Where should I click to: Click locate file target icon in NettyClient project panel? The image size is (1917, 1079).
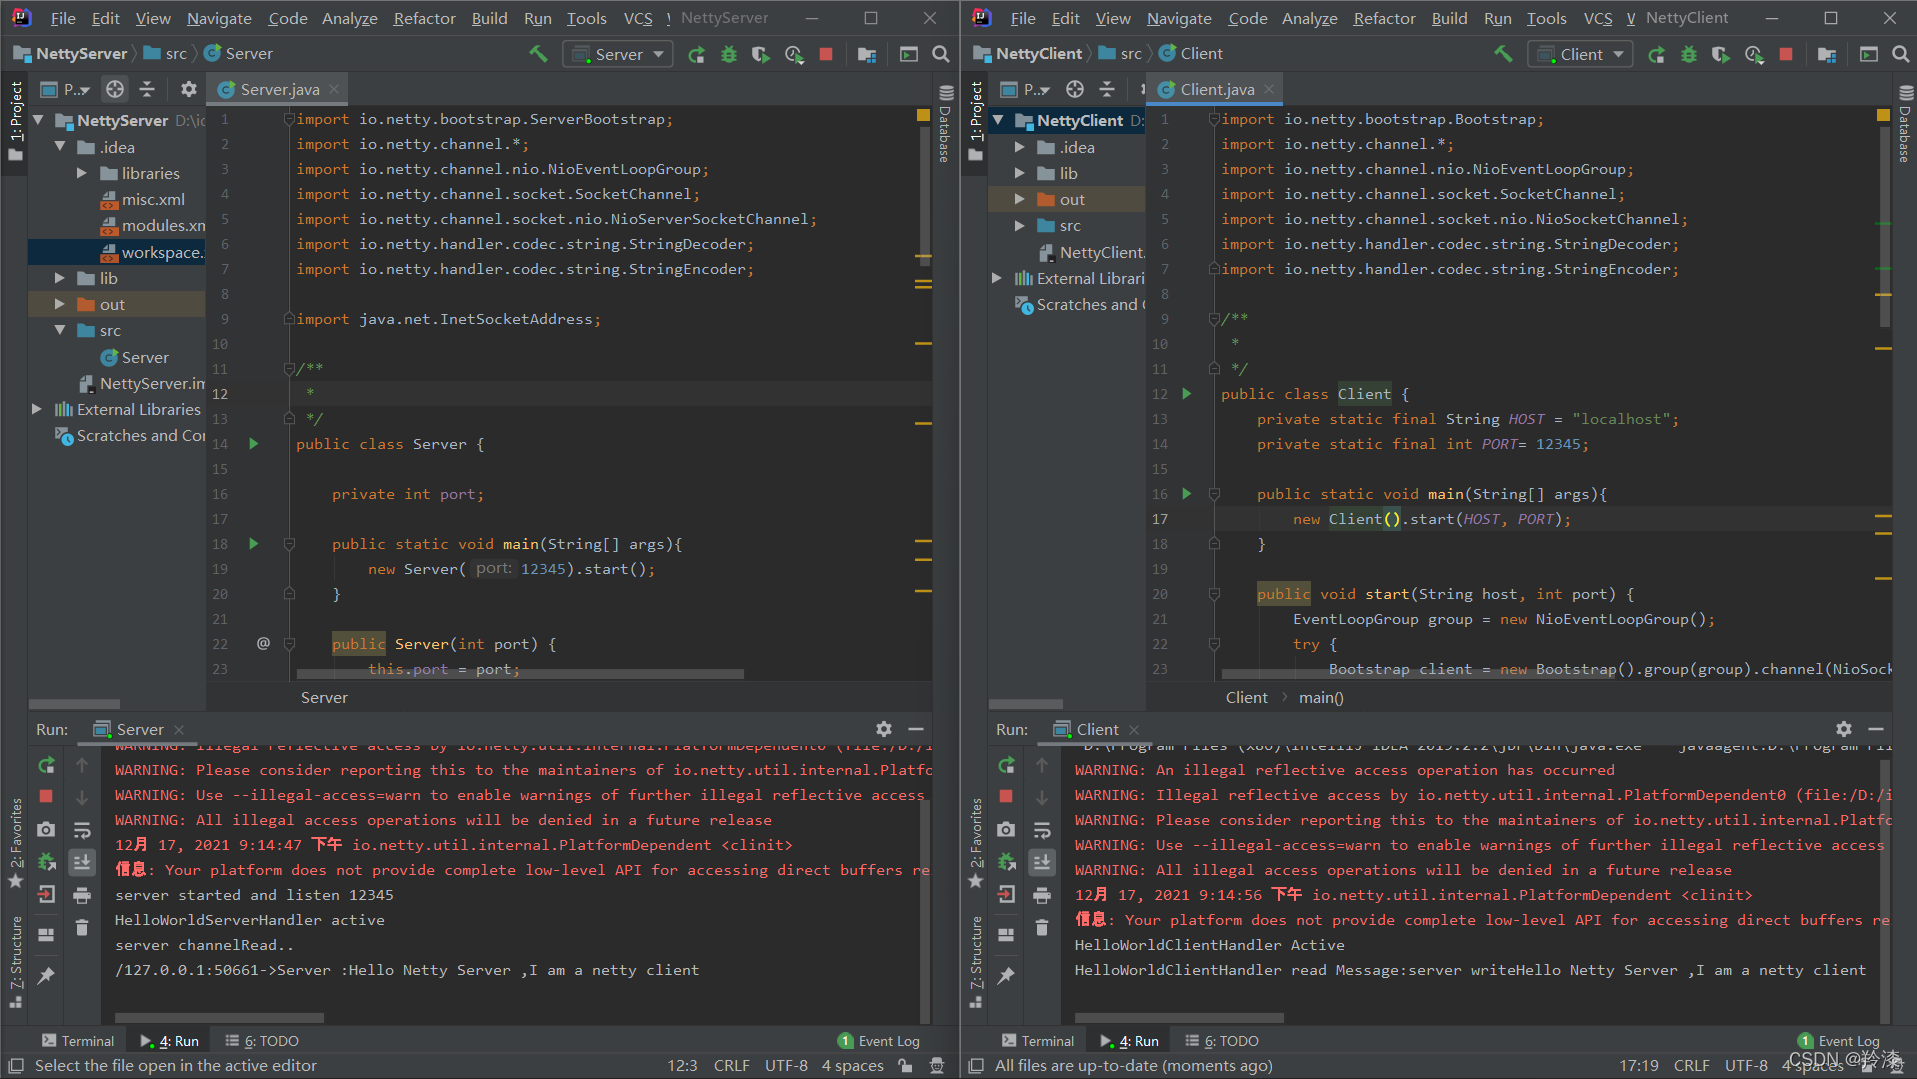tap(1075, 89)
